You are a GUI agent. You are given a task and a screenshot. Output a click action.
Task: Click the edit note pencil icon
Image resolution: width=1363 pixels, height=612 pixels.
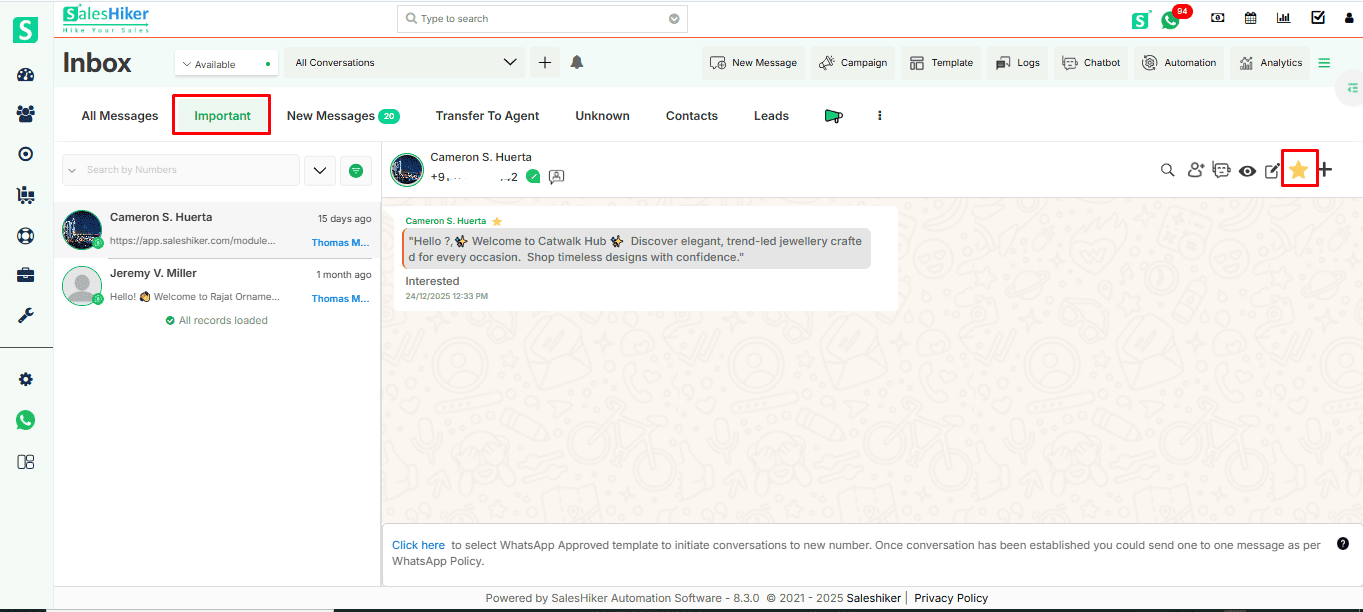[x=1272, y=171]
